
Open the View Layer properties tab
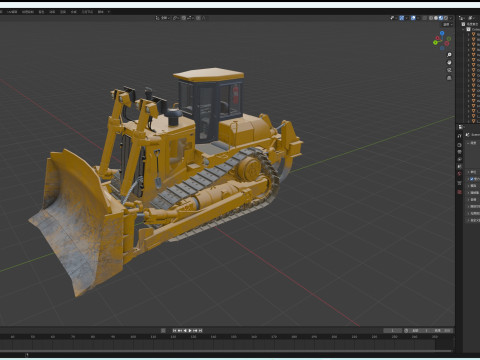tap(459, 159)
